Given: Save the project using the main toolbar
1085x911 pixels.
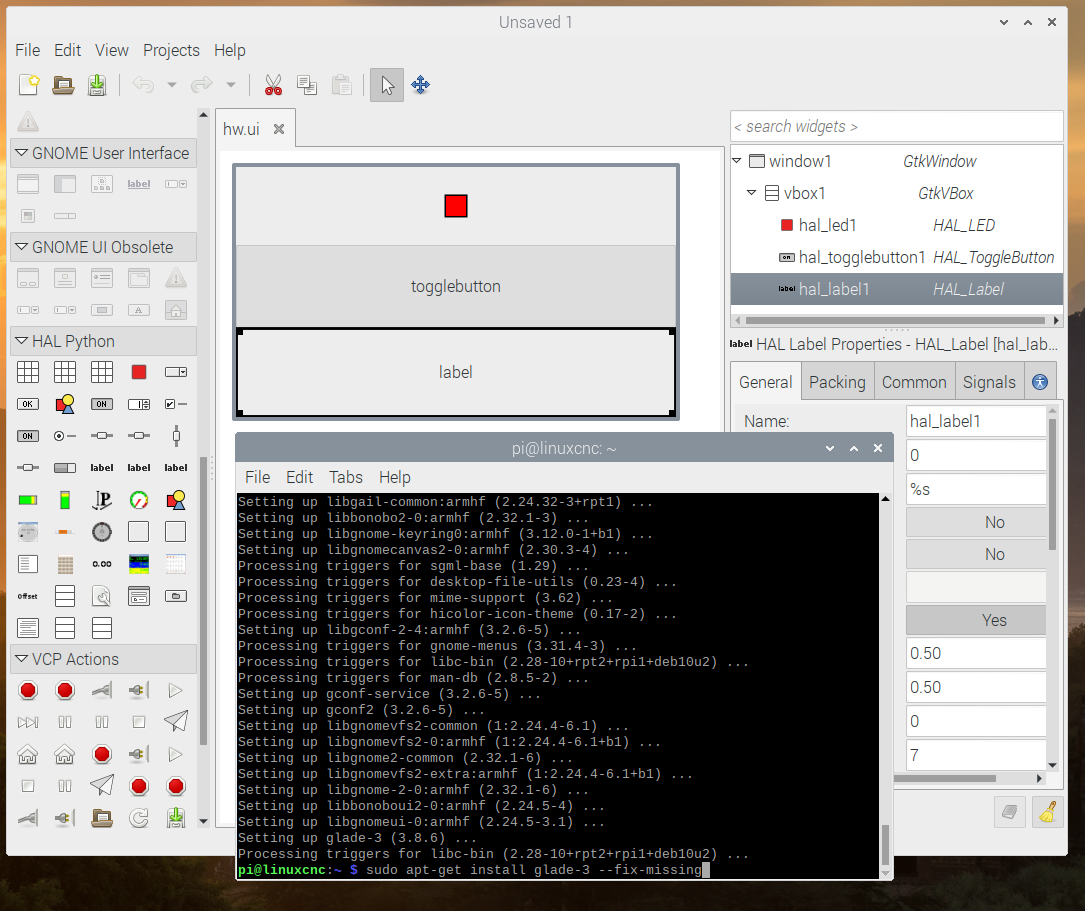Looking at the screenshot, I should pyautogui.click(x=97, y=85).
